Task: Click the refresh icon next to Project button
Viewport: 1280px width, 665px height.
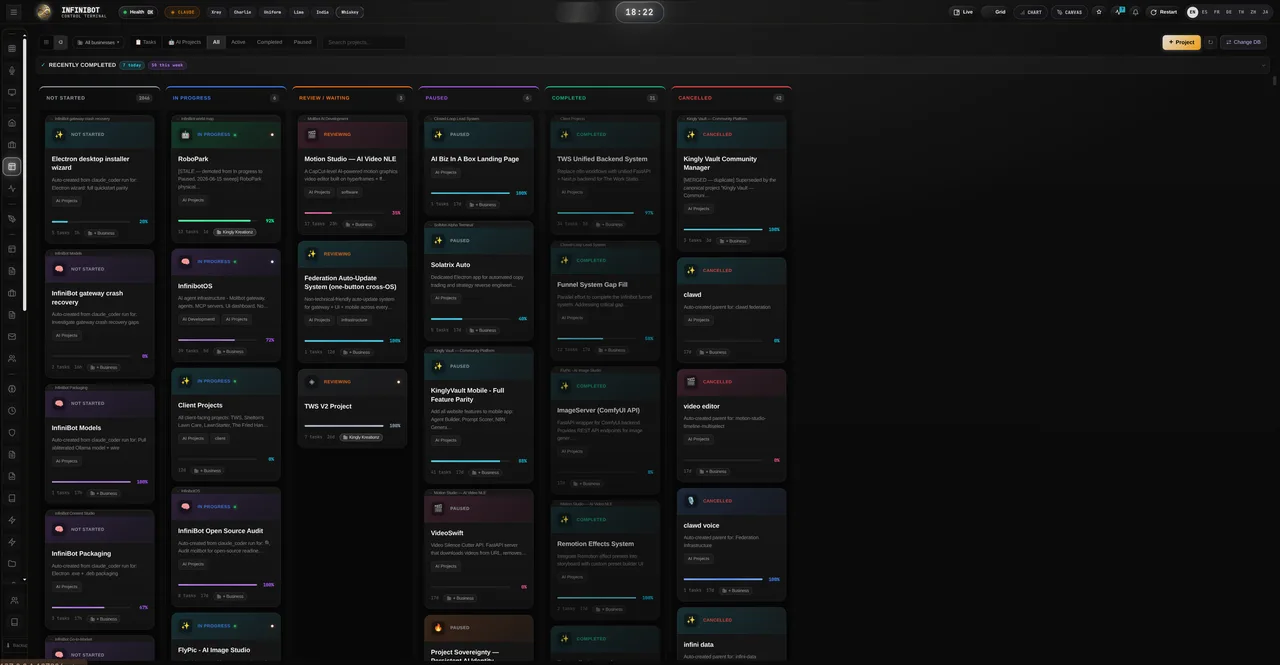Action: pos(1210,42)
